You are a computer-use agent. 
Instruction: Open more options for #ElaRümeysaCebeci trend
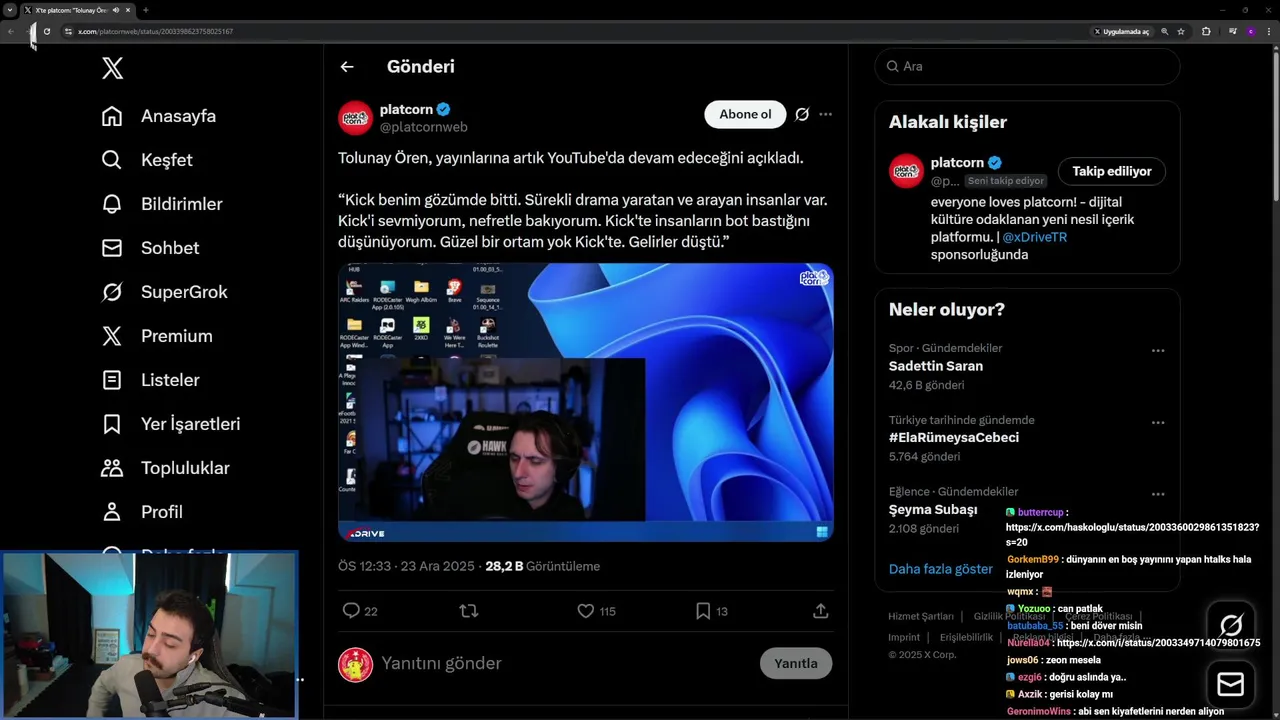1157,423
